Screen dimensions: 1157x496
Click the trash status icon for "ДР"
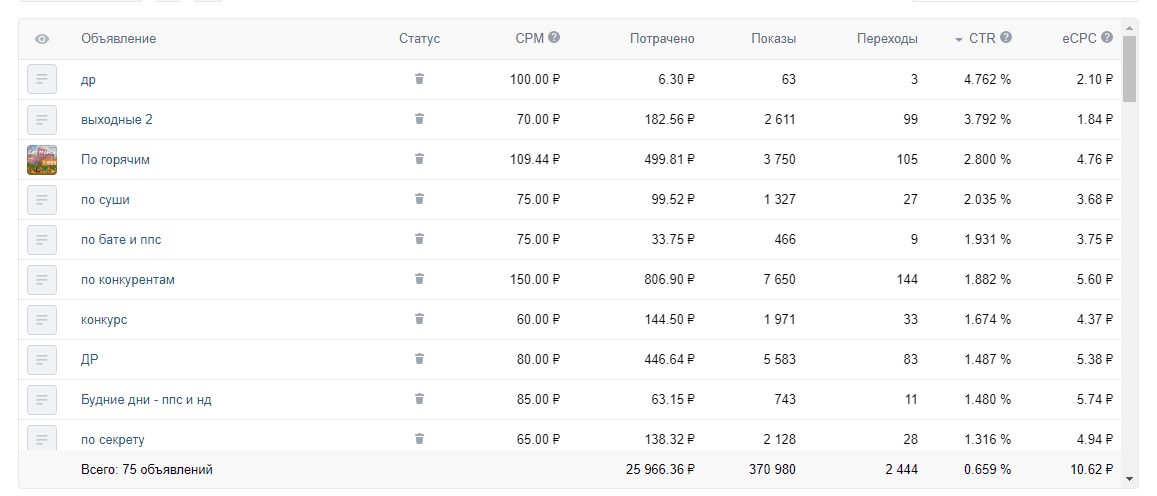tap(419, 359)
